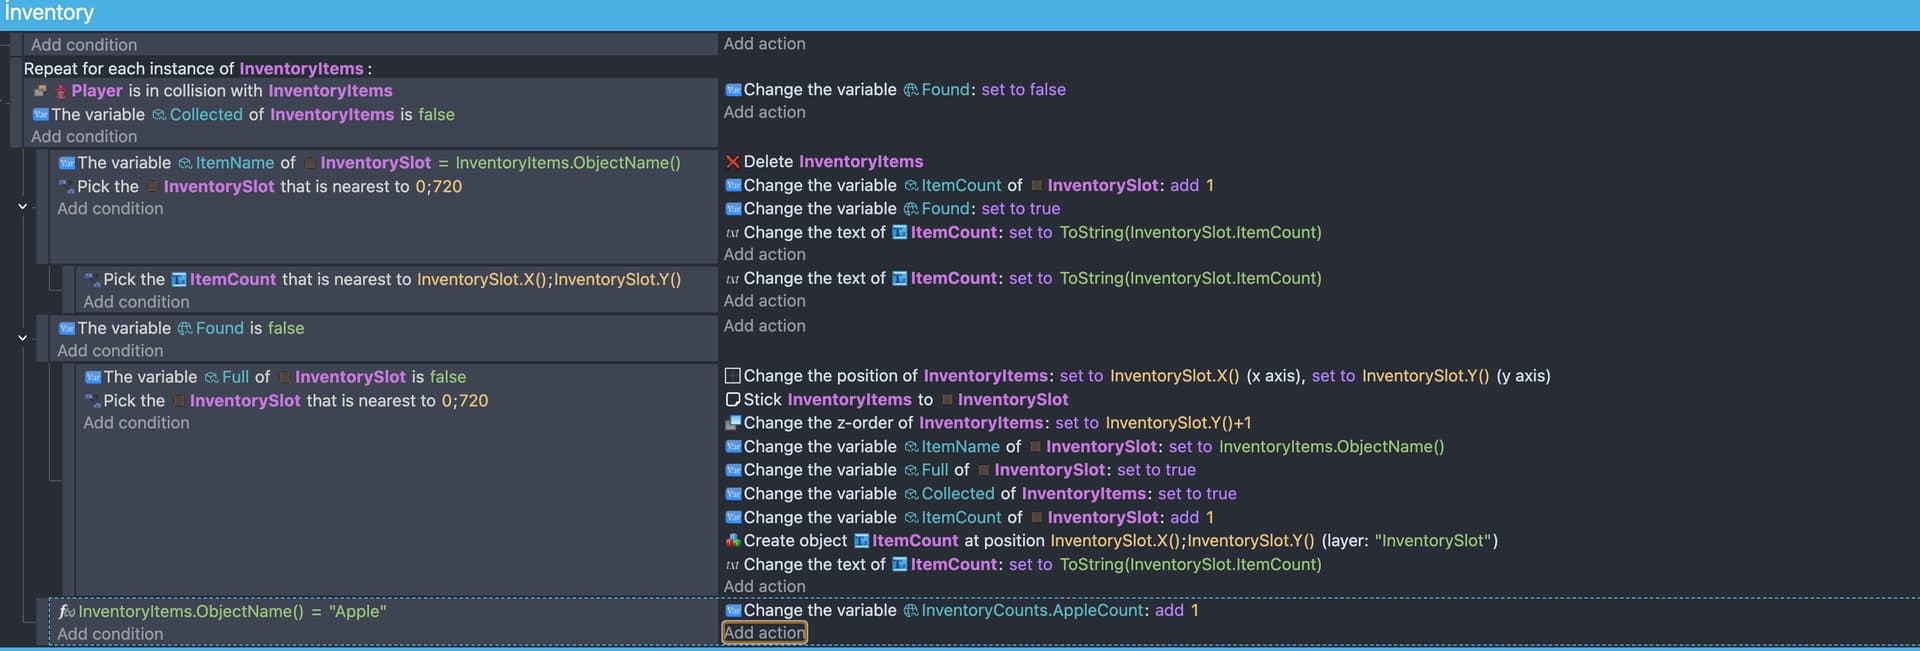Click InventoryCounts.AppleCount variable name
The height and width of the screenshot is (651, 1920).
(1031, 610)
